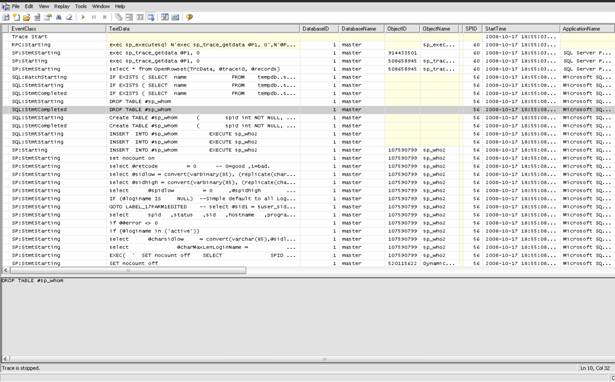615x382 pixels.
Task: Click the Pause trace toolbar button
Action: tap(94, 17)
